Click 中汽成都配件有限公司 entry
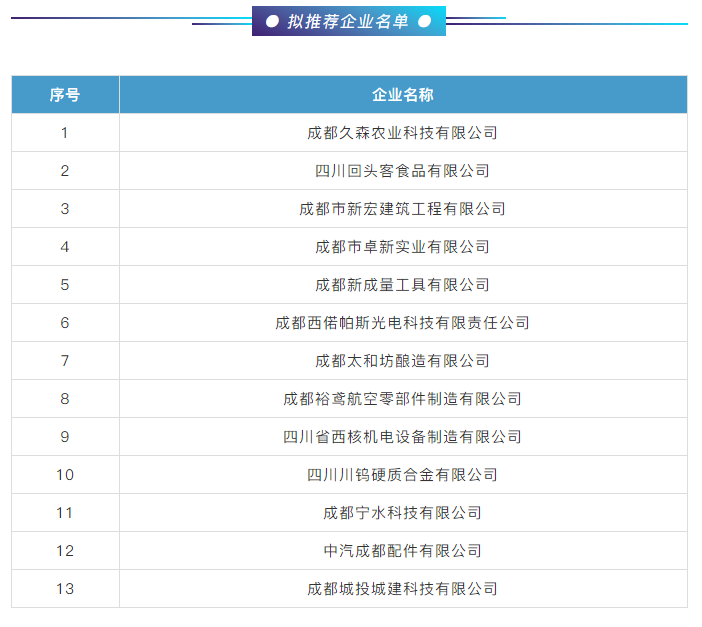Viewport: 702px width, 627px height. [402, 551]
